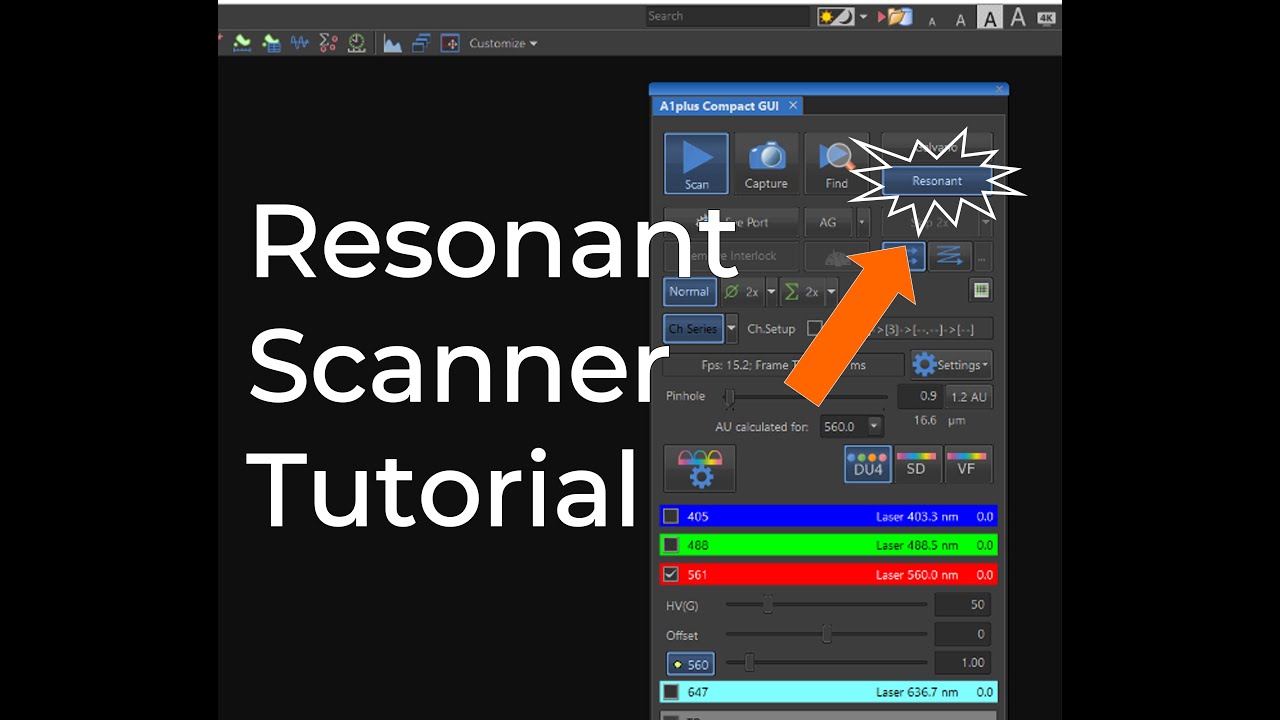Adjust the HV(G) slider
The height and width of the screenshot is (720, 1280).
pyautogui.click(x=767, y=605)
